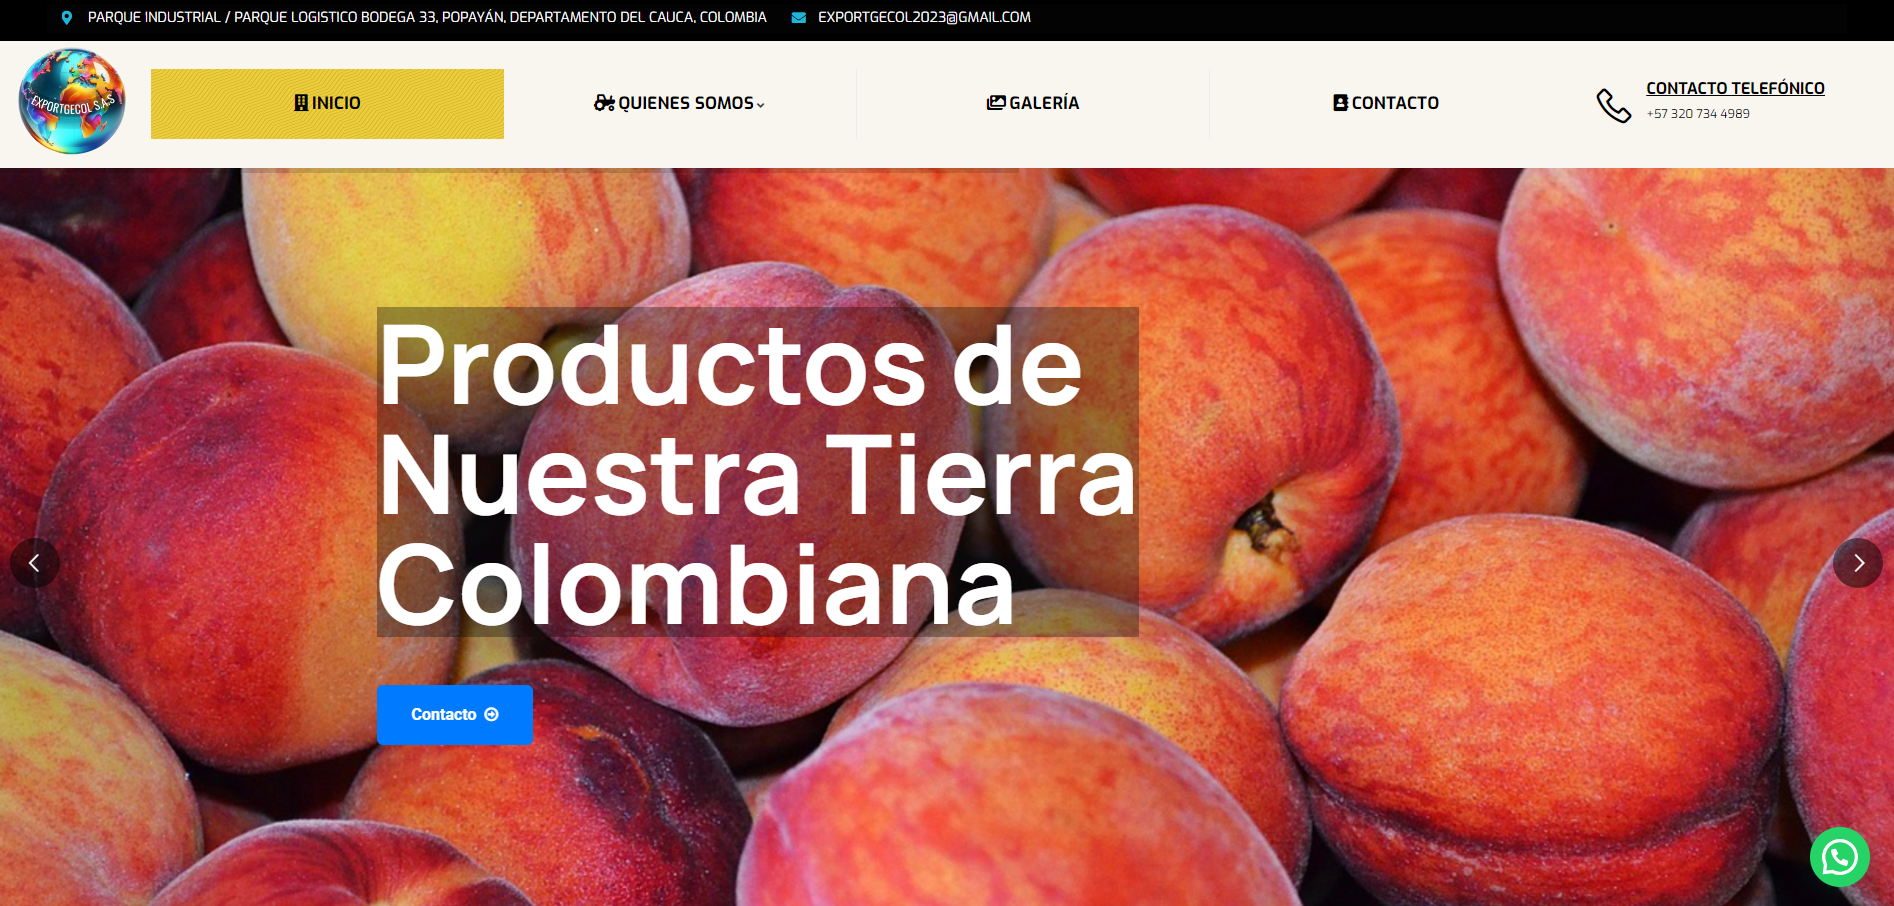Click the location pin icon
Image resolution: width=1894 pixels, height=906 pixels.
[x=67, y=18]
